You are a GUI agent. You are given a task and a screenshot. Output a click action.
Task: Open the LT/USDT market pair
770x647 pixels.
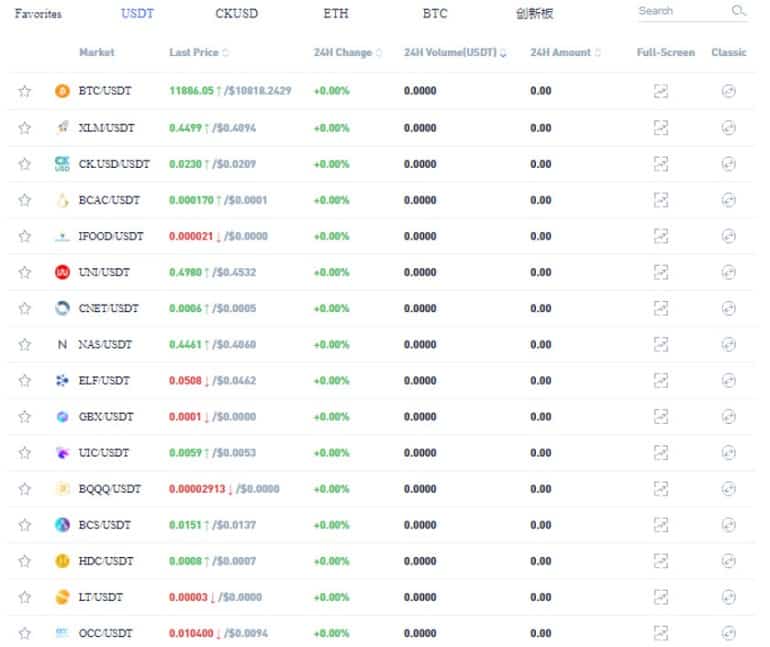101,597
